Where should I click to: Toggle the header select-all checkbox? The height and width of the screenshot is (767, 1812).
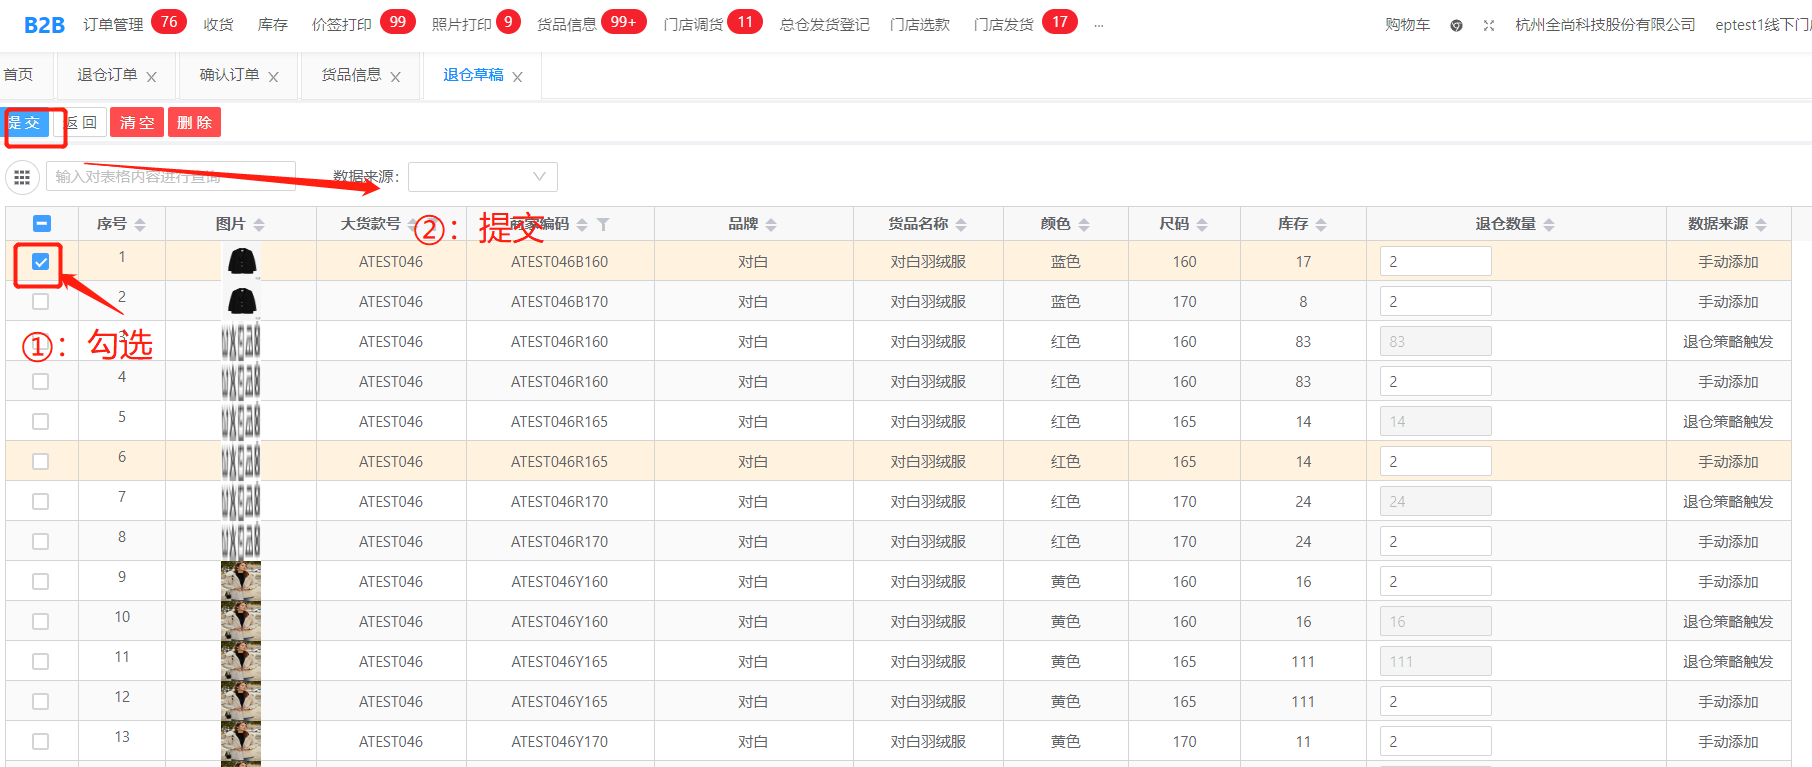42,224
